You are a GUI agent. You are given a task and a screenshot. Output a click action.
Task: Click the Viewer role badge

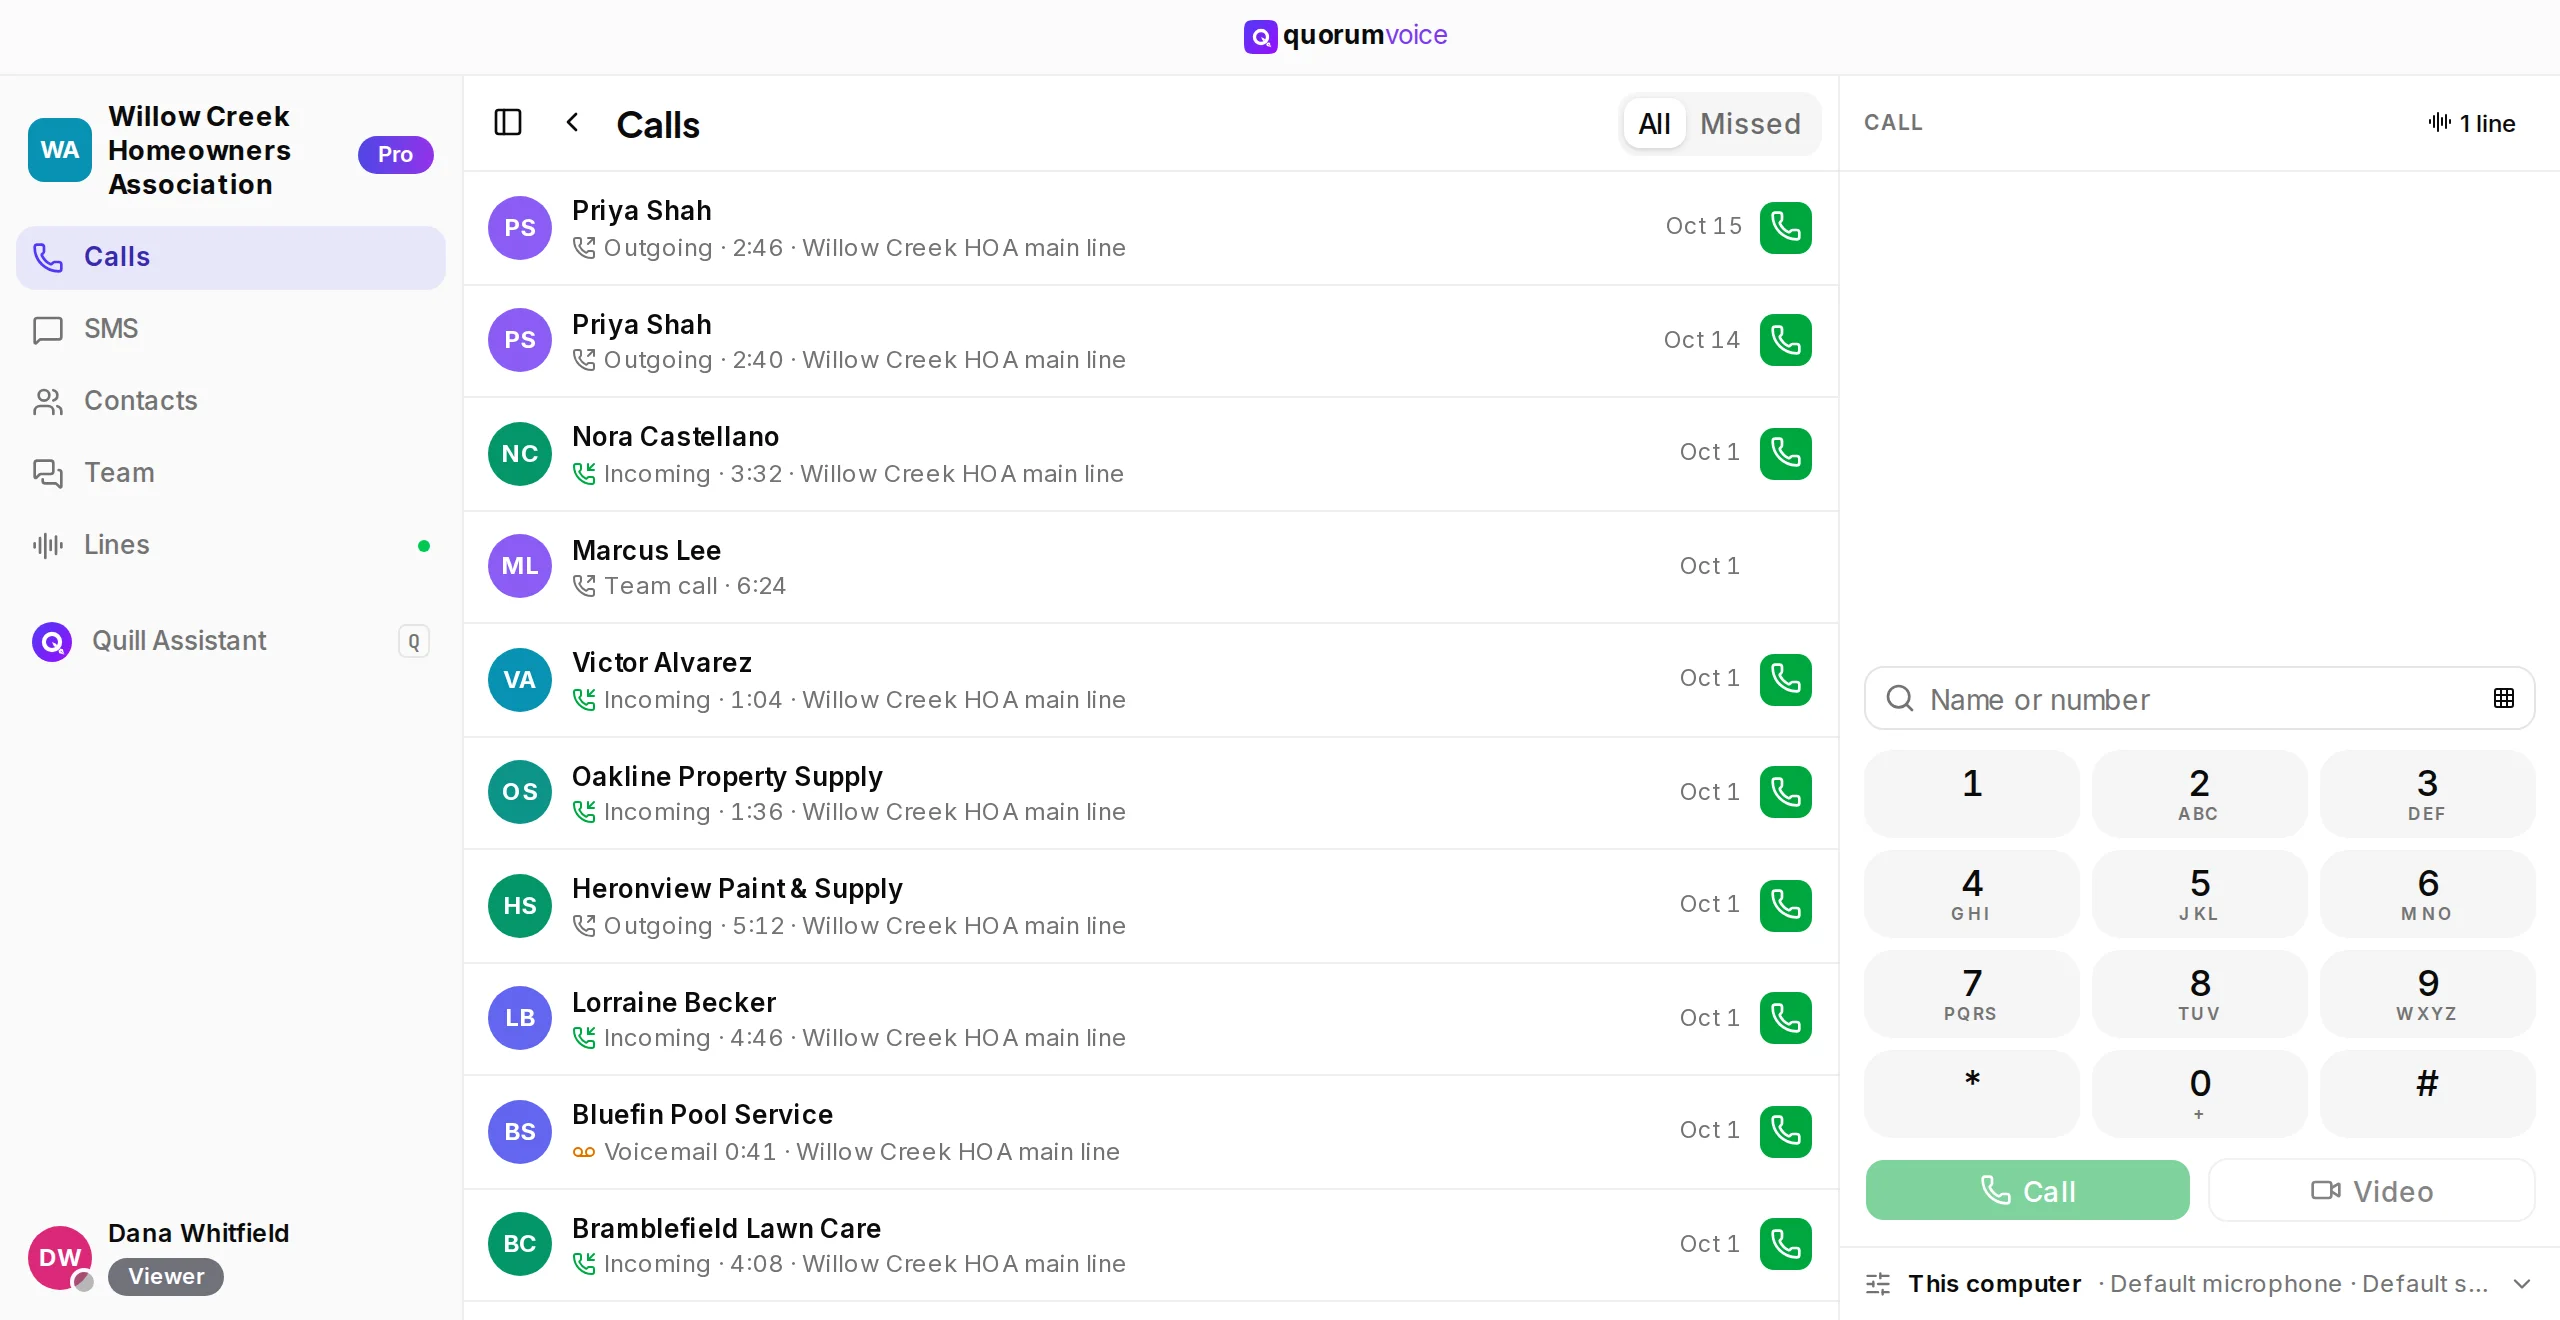click(166, 1277)
